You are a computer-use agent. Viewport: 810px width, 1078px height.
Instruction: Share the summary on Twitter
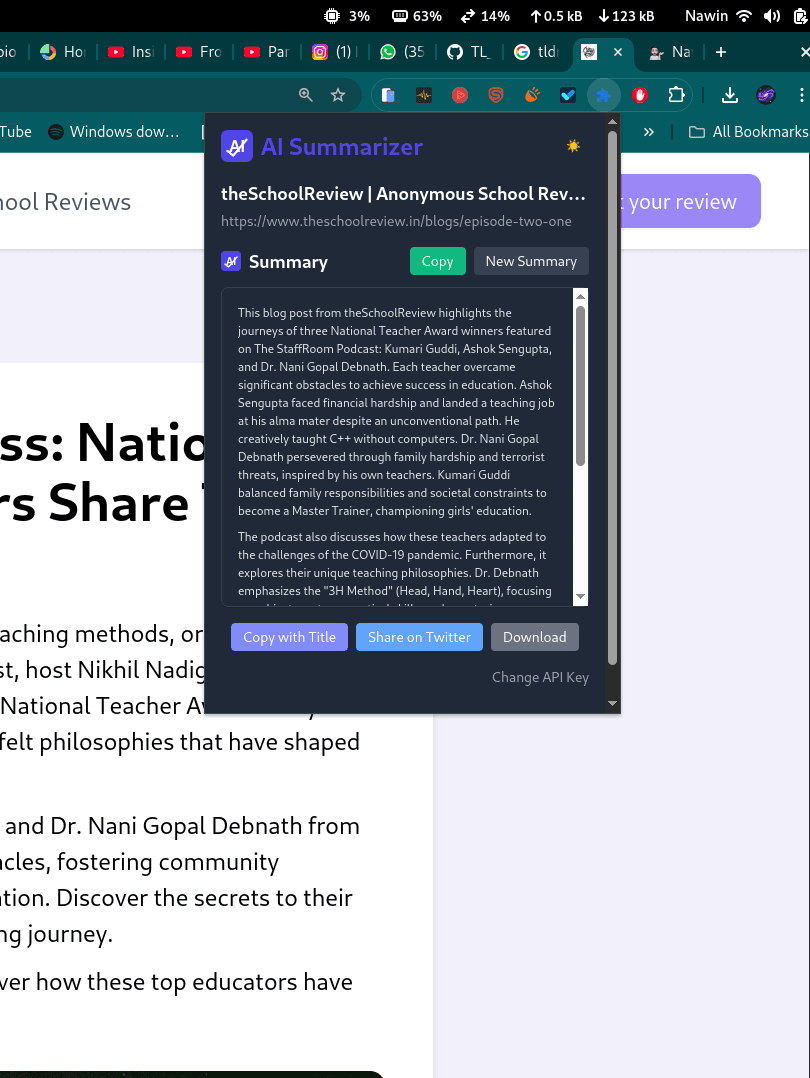pos(419,637)
